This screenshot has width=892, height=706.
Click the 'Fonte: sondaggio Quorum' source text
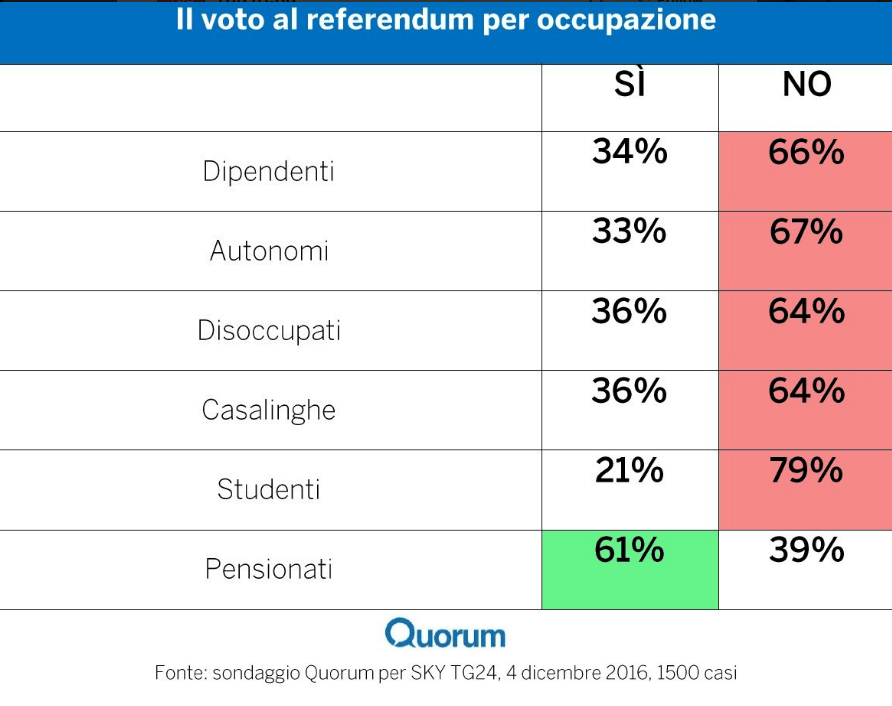pyautogui.click(x=445, y=673)
